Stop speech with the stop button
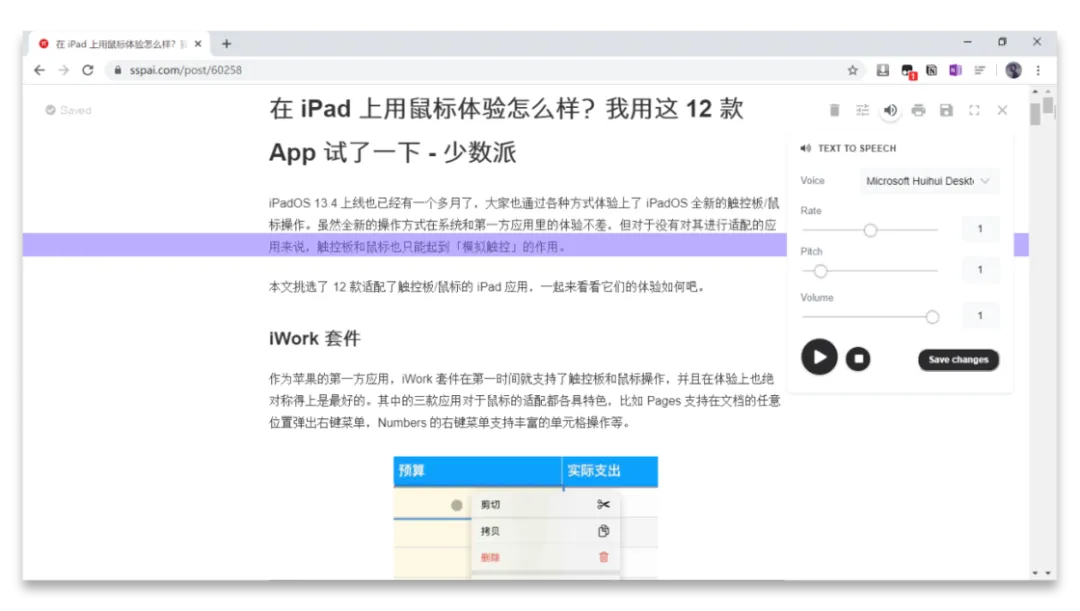 click(858, 359)
